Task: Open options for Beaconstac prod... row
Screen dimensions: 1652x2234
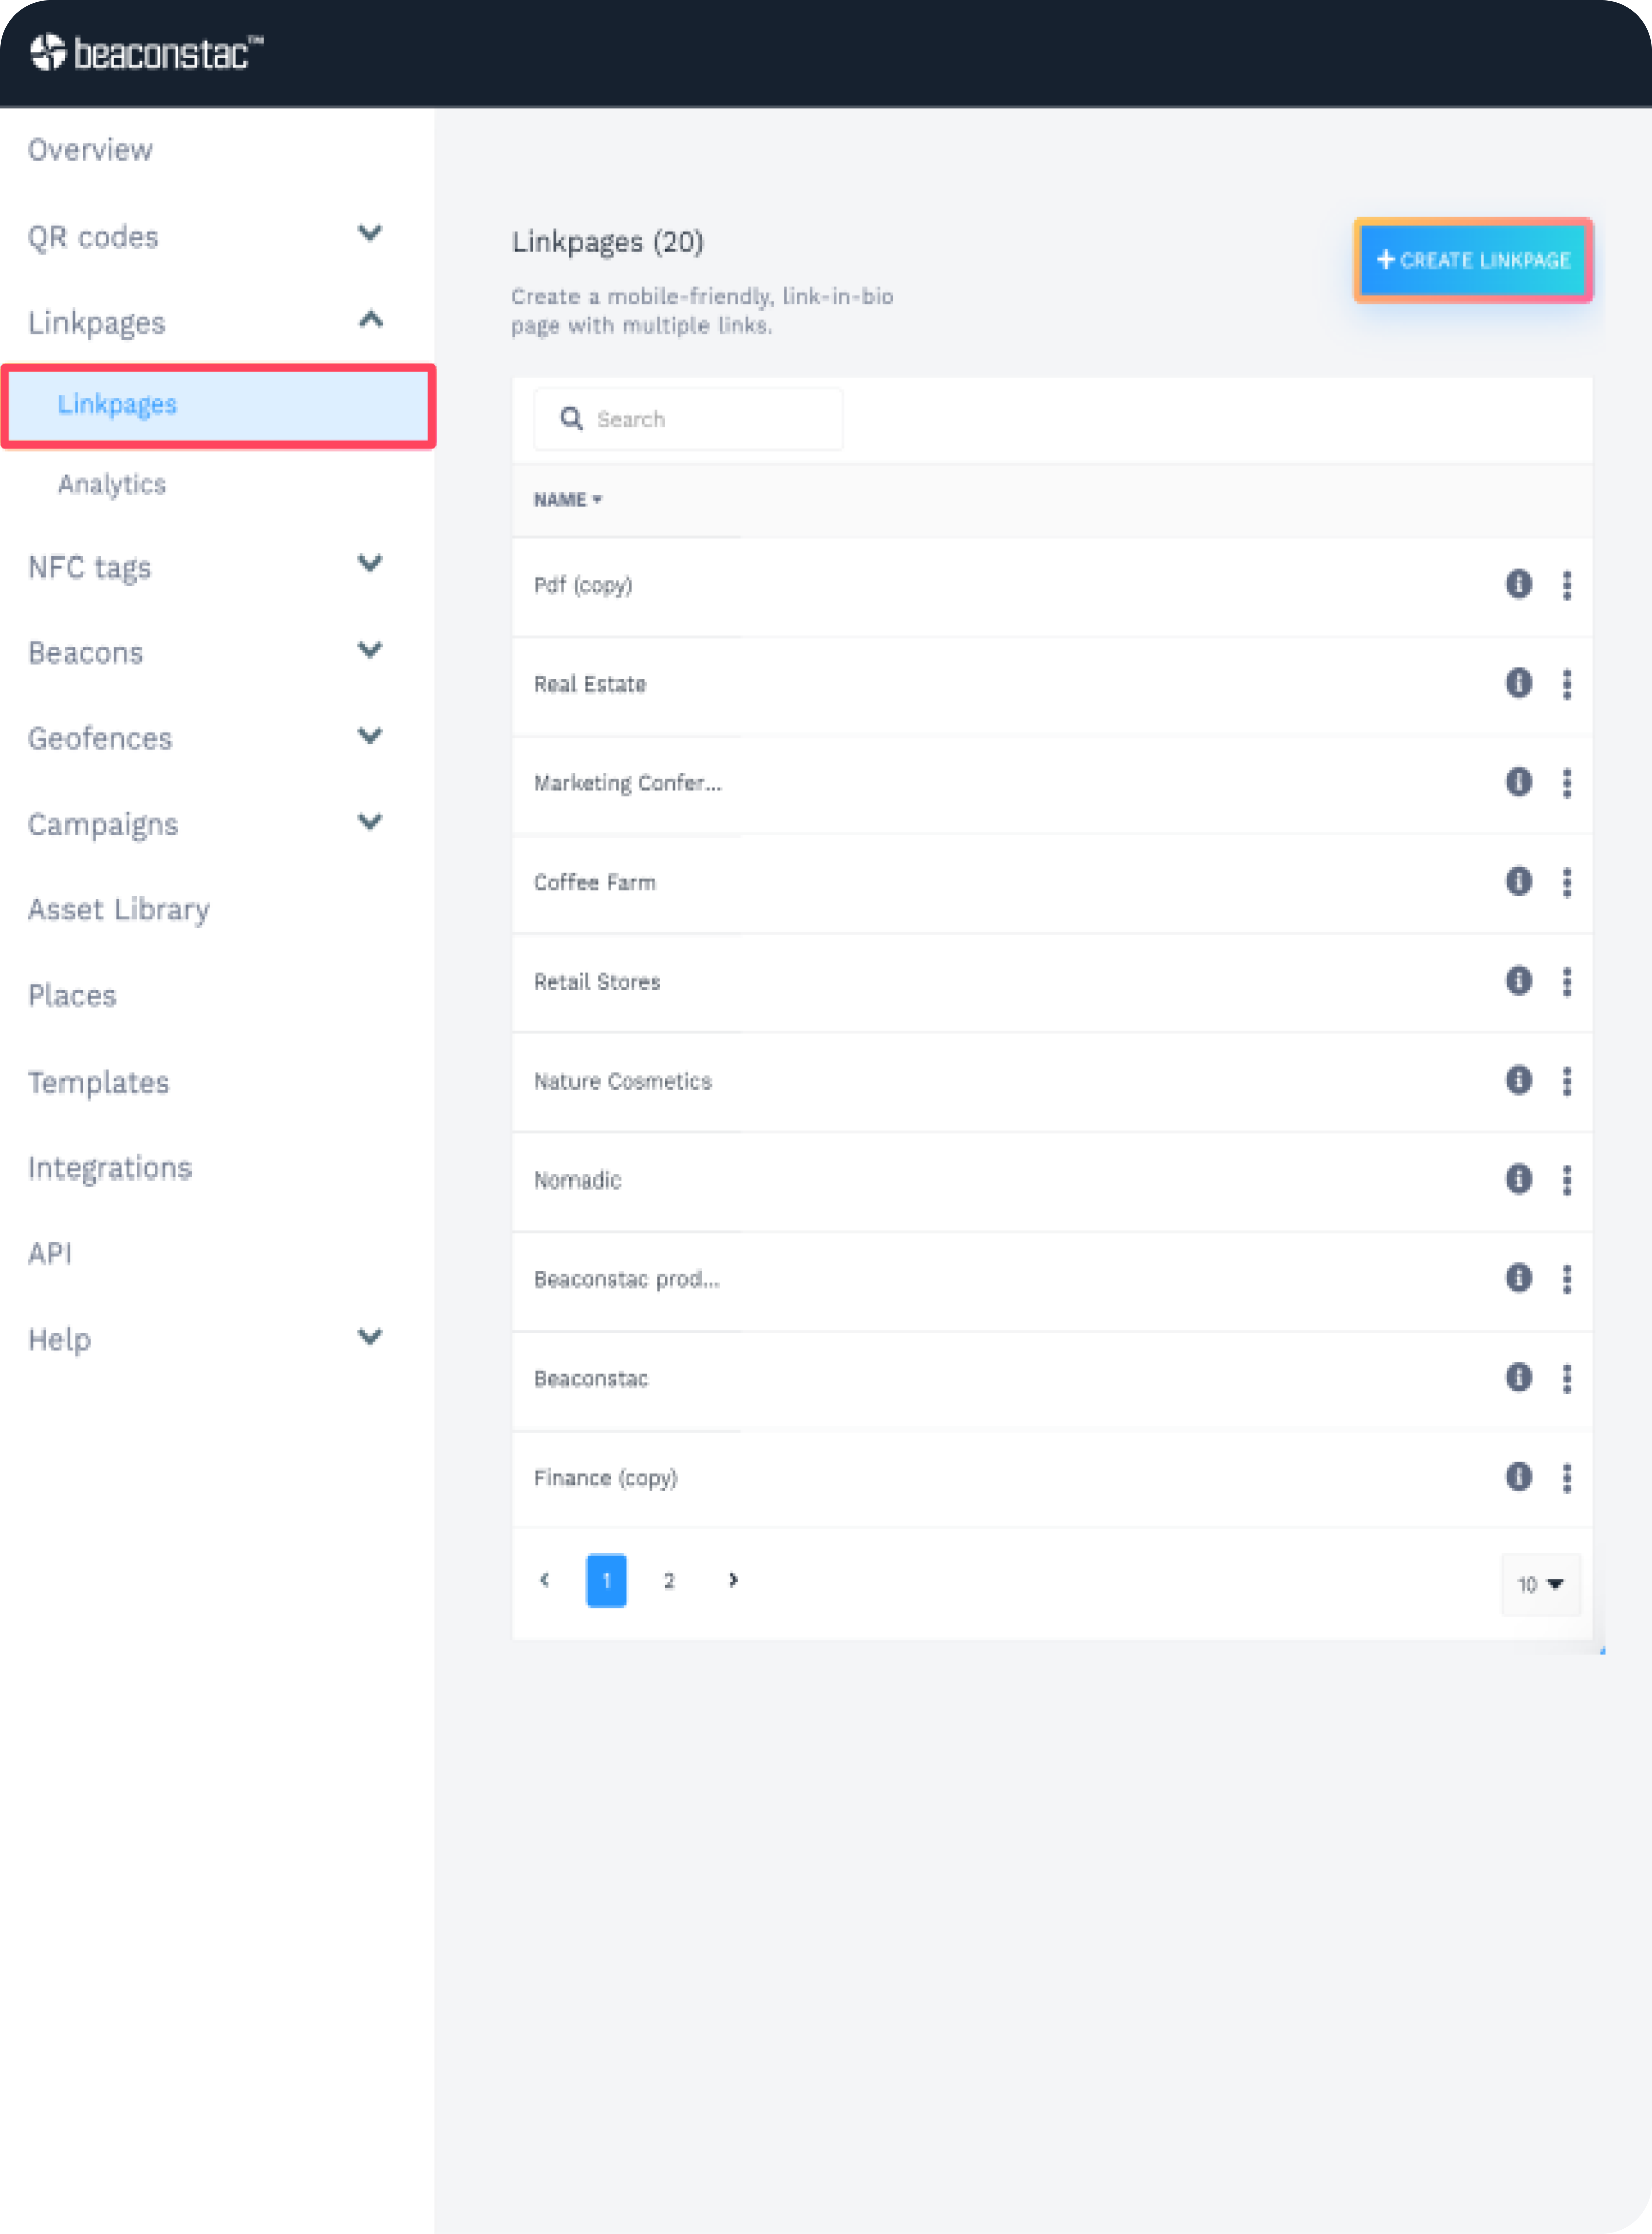Action: (x=1567, y=1279)
